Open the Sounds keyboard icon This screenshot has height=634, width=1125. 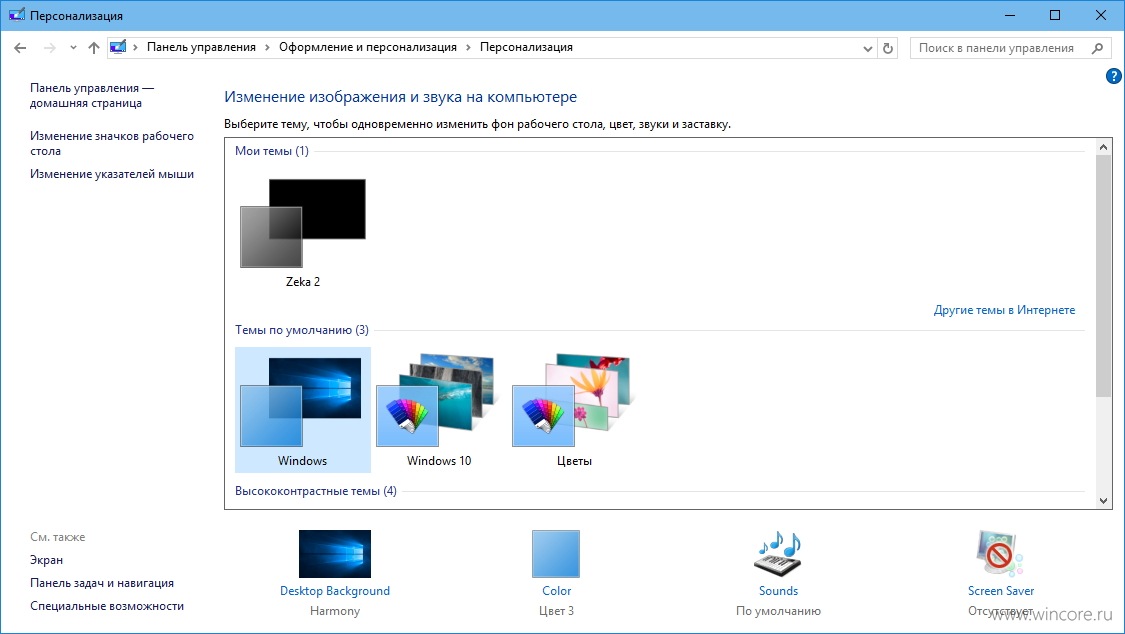click(778, 554)
